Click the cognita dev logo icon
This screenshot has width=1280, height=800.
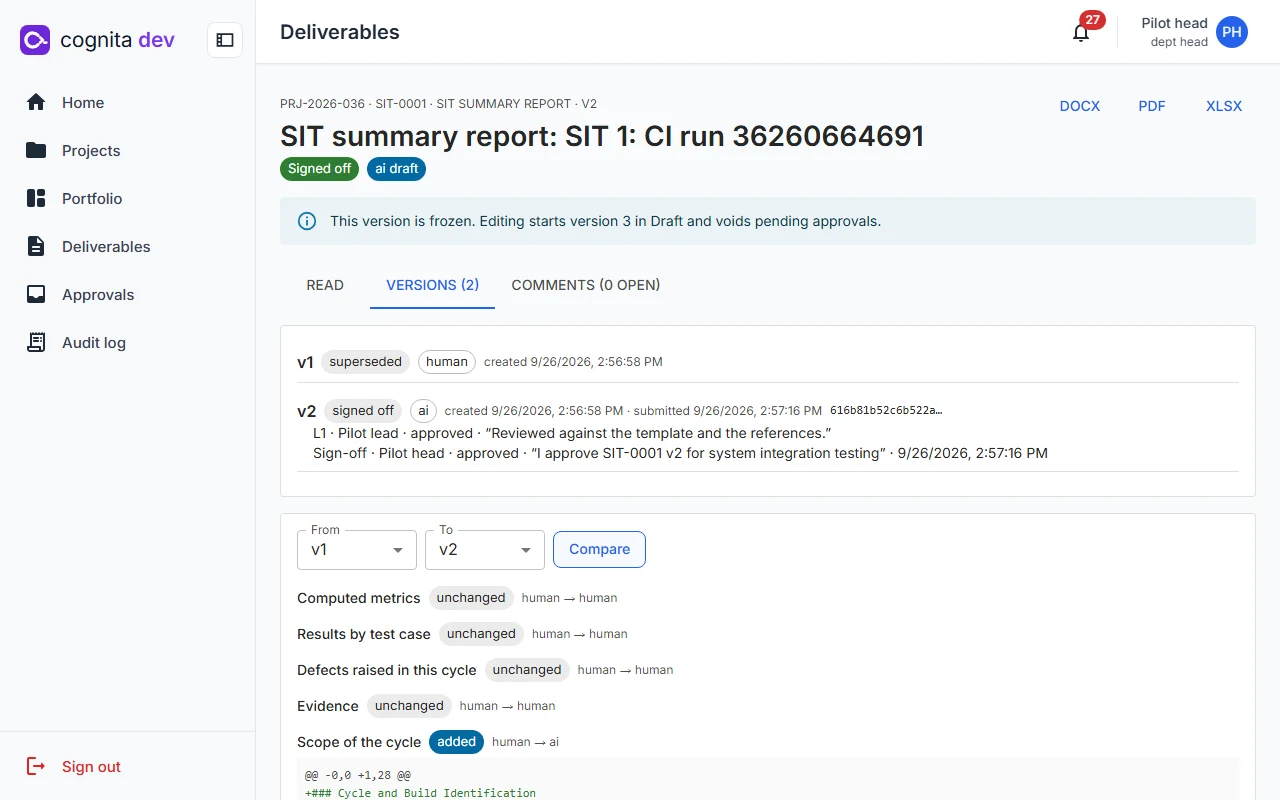coord(35,40)
